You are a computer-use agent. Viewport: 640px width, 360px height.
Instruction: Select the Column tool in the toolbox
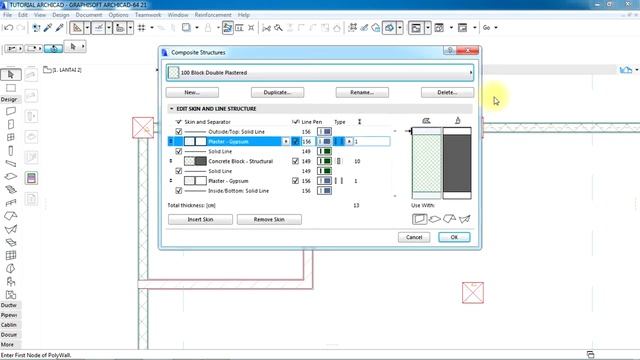click(x=11, y=151)
